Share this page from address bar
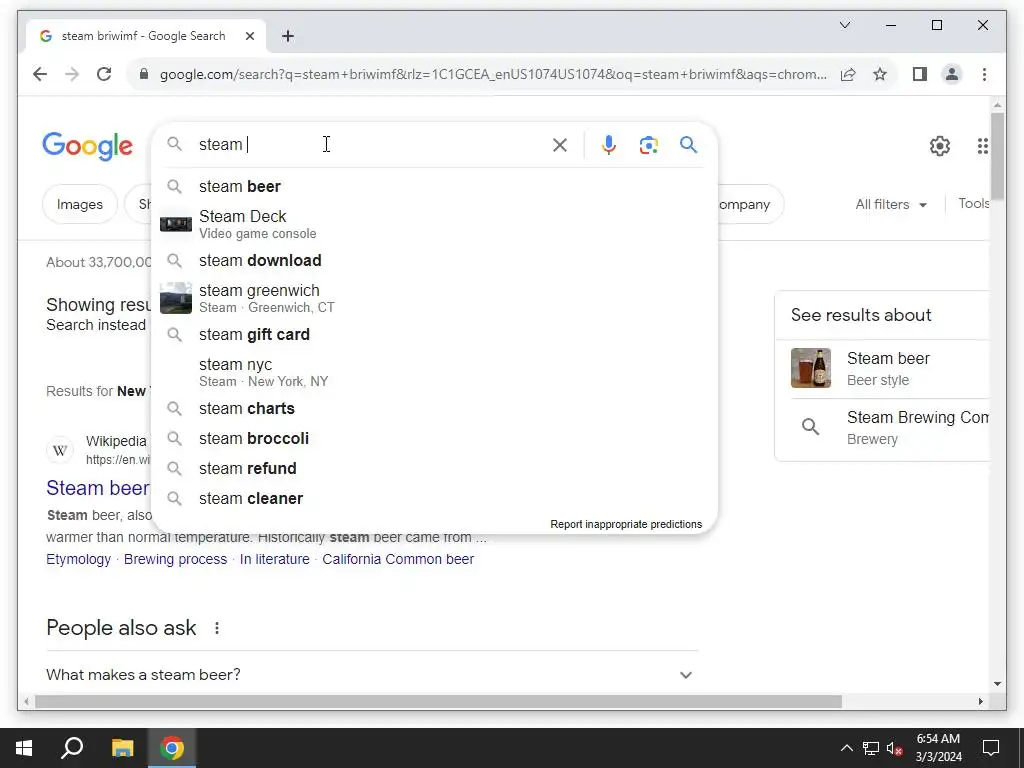 tap(848, 74)
